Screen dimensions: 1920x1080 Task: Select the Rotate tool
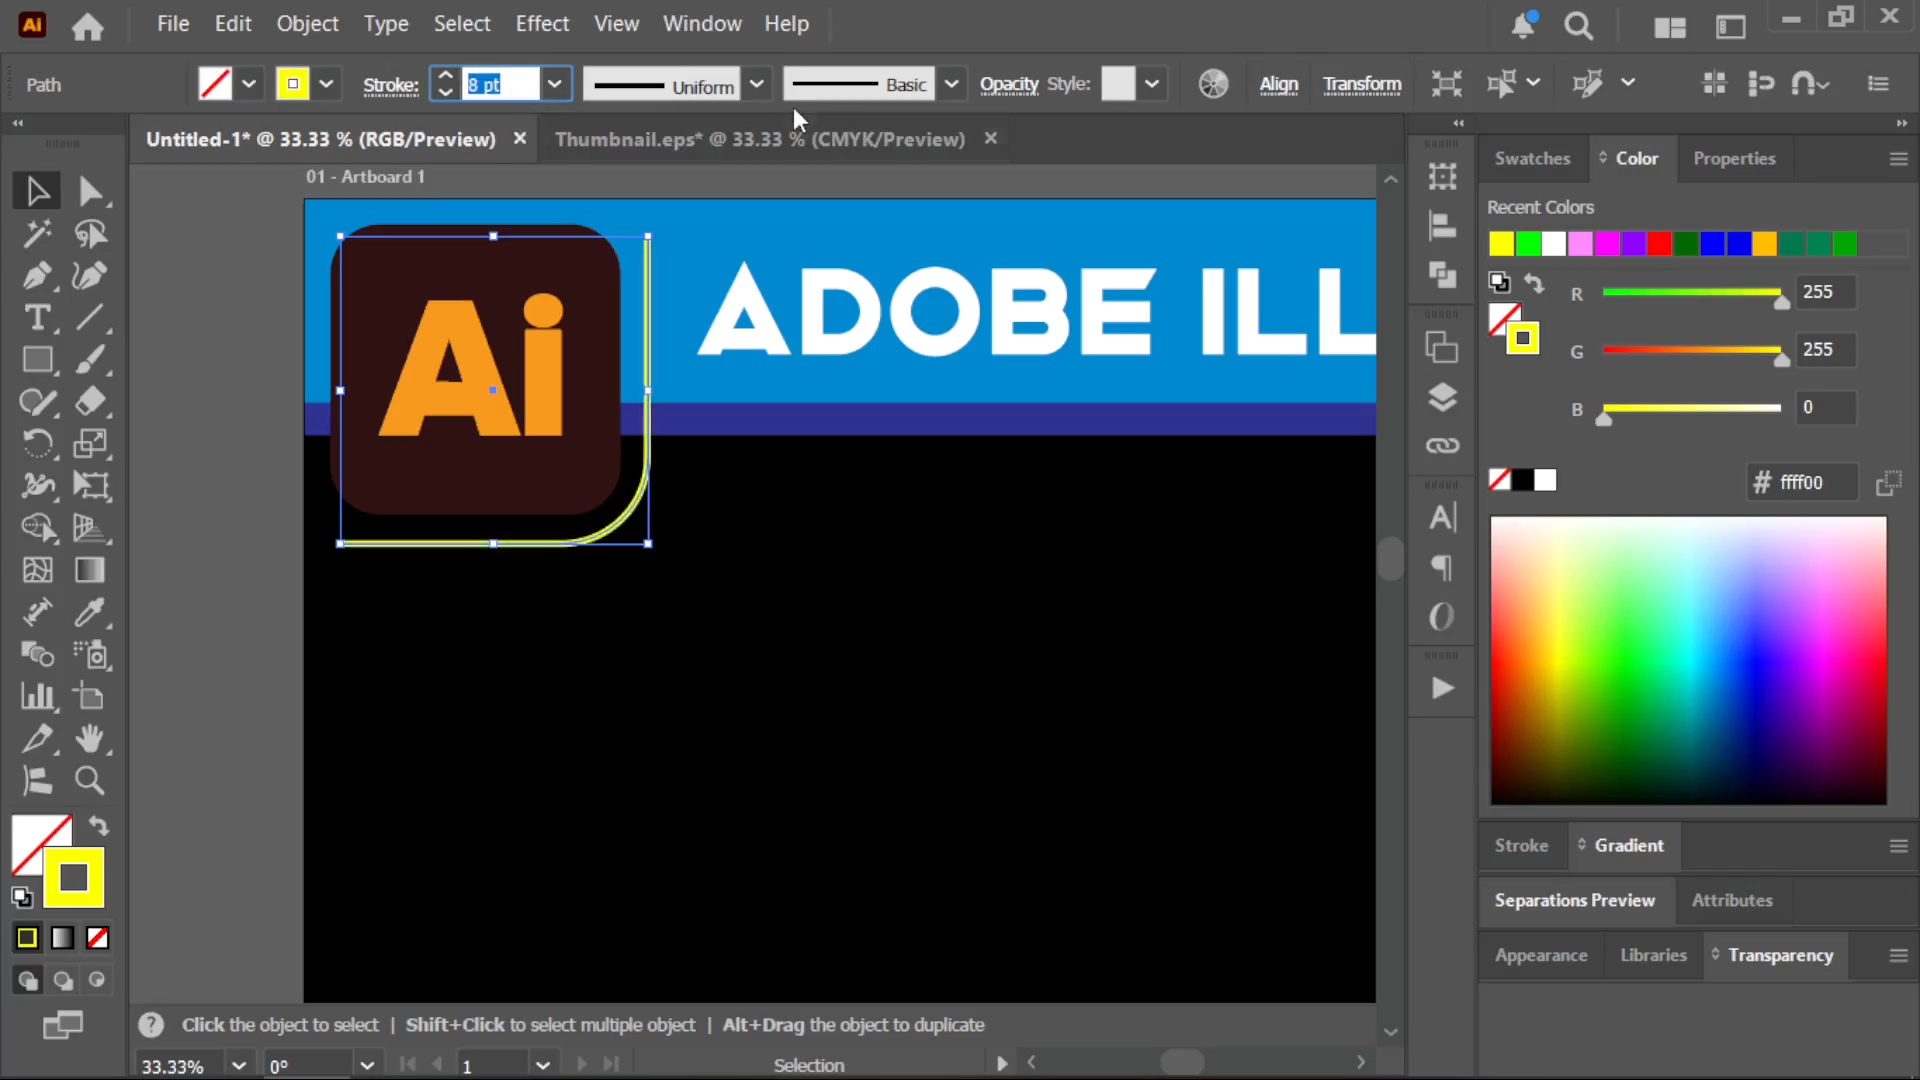tap(37, 444)
